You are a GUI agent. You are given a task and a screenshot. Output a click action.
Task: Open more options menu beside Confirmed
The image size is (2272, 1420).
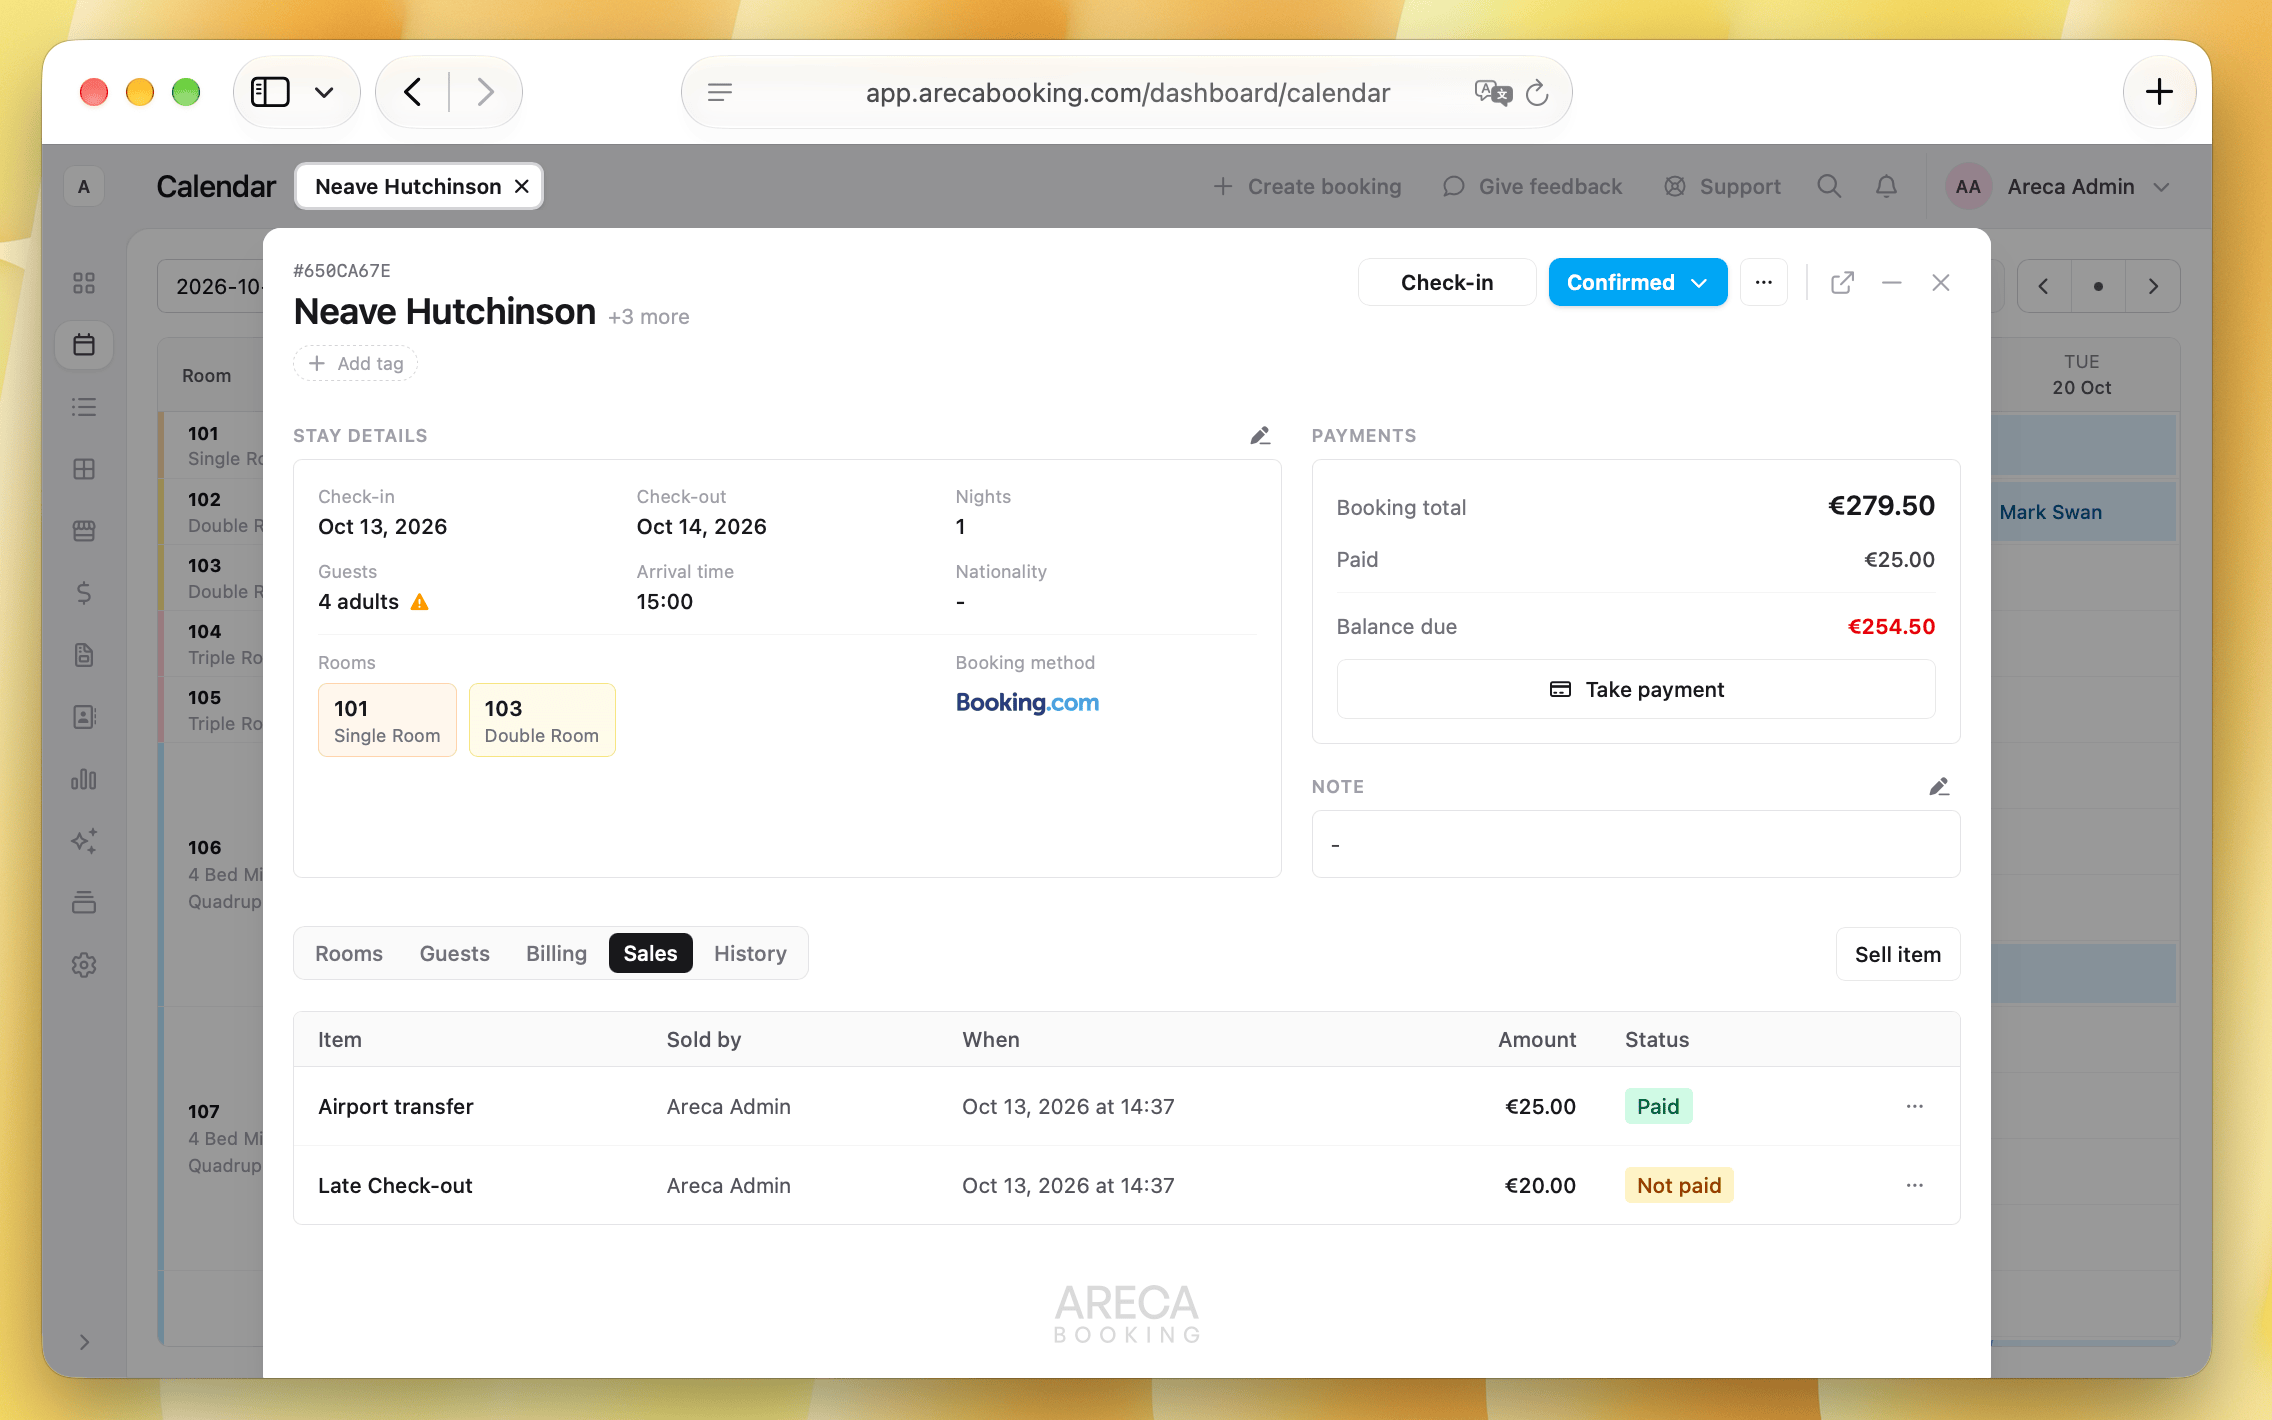(1764, 283)
